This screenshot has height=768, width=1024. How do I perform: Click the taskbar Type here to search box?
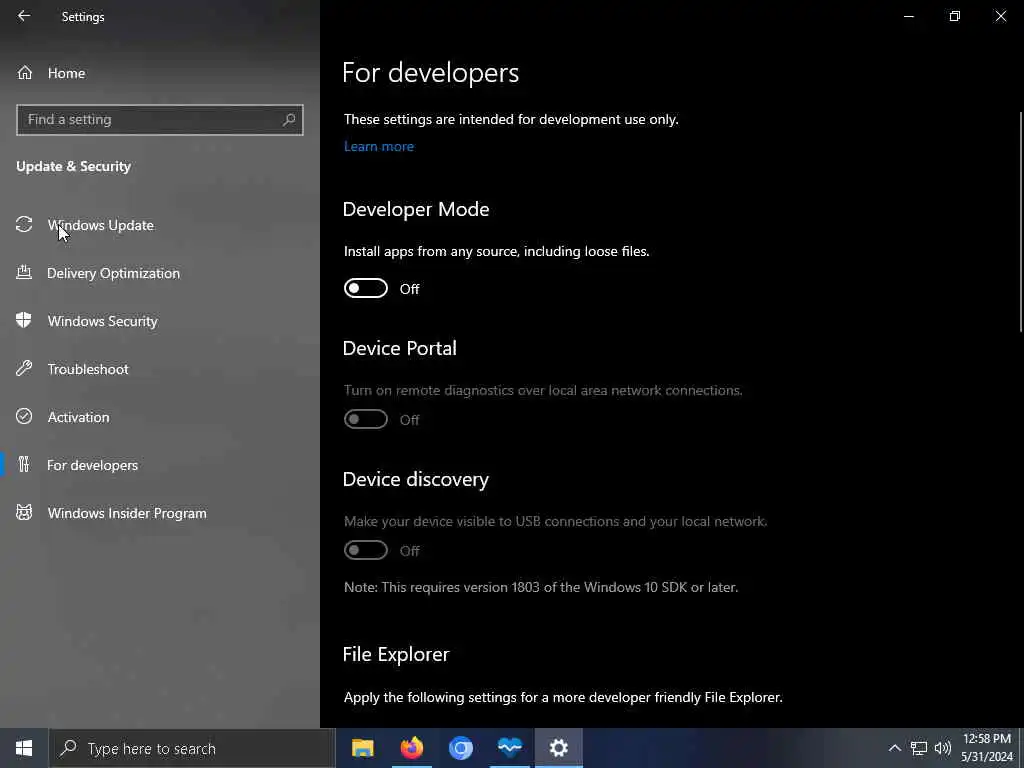click(191, 748)
